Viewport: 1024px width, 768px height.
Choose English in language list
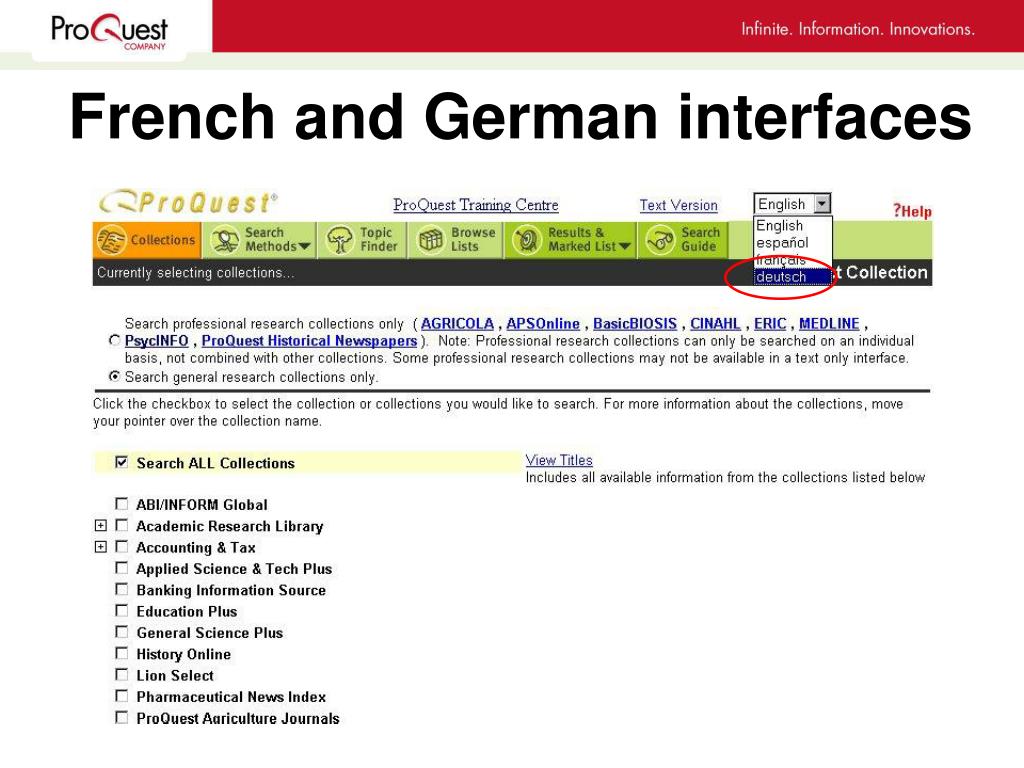(793, 225)
